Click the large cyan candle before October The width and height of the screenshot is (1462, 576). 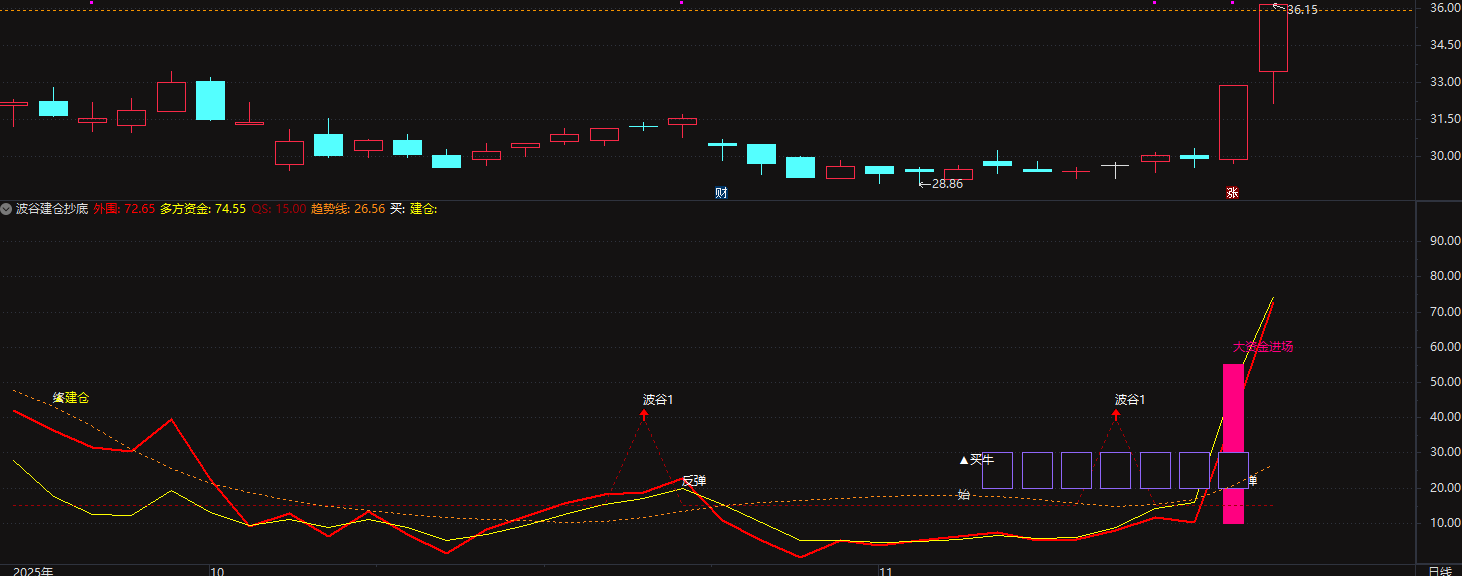(210, 100)
